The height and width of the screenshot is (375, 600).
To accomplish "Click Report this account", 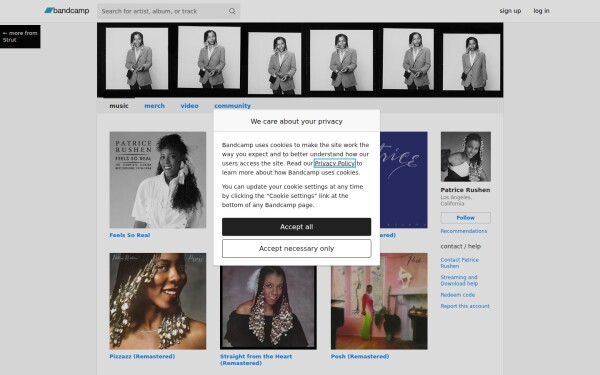I will (465, 306).
